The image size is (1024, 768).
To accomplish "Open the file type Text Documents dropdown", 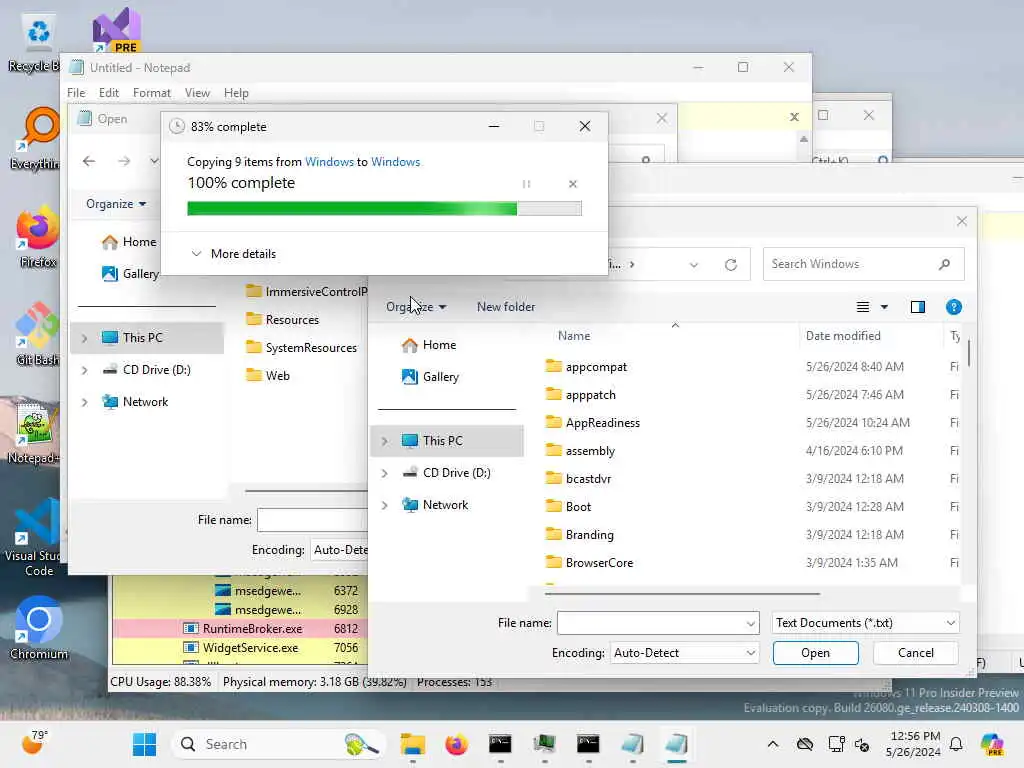I will pyautogui.click(x=865, y=623).
